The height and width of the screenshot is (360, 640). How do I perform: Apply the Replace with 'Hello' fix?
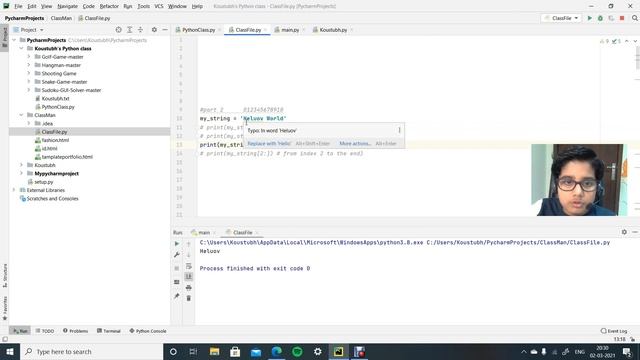coord(269,143)
